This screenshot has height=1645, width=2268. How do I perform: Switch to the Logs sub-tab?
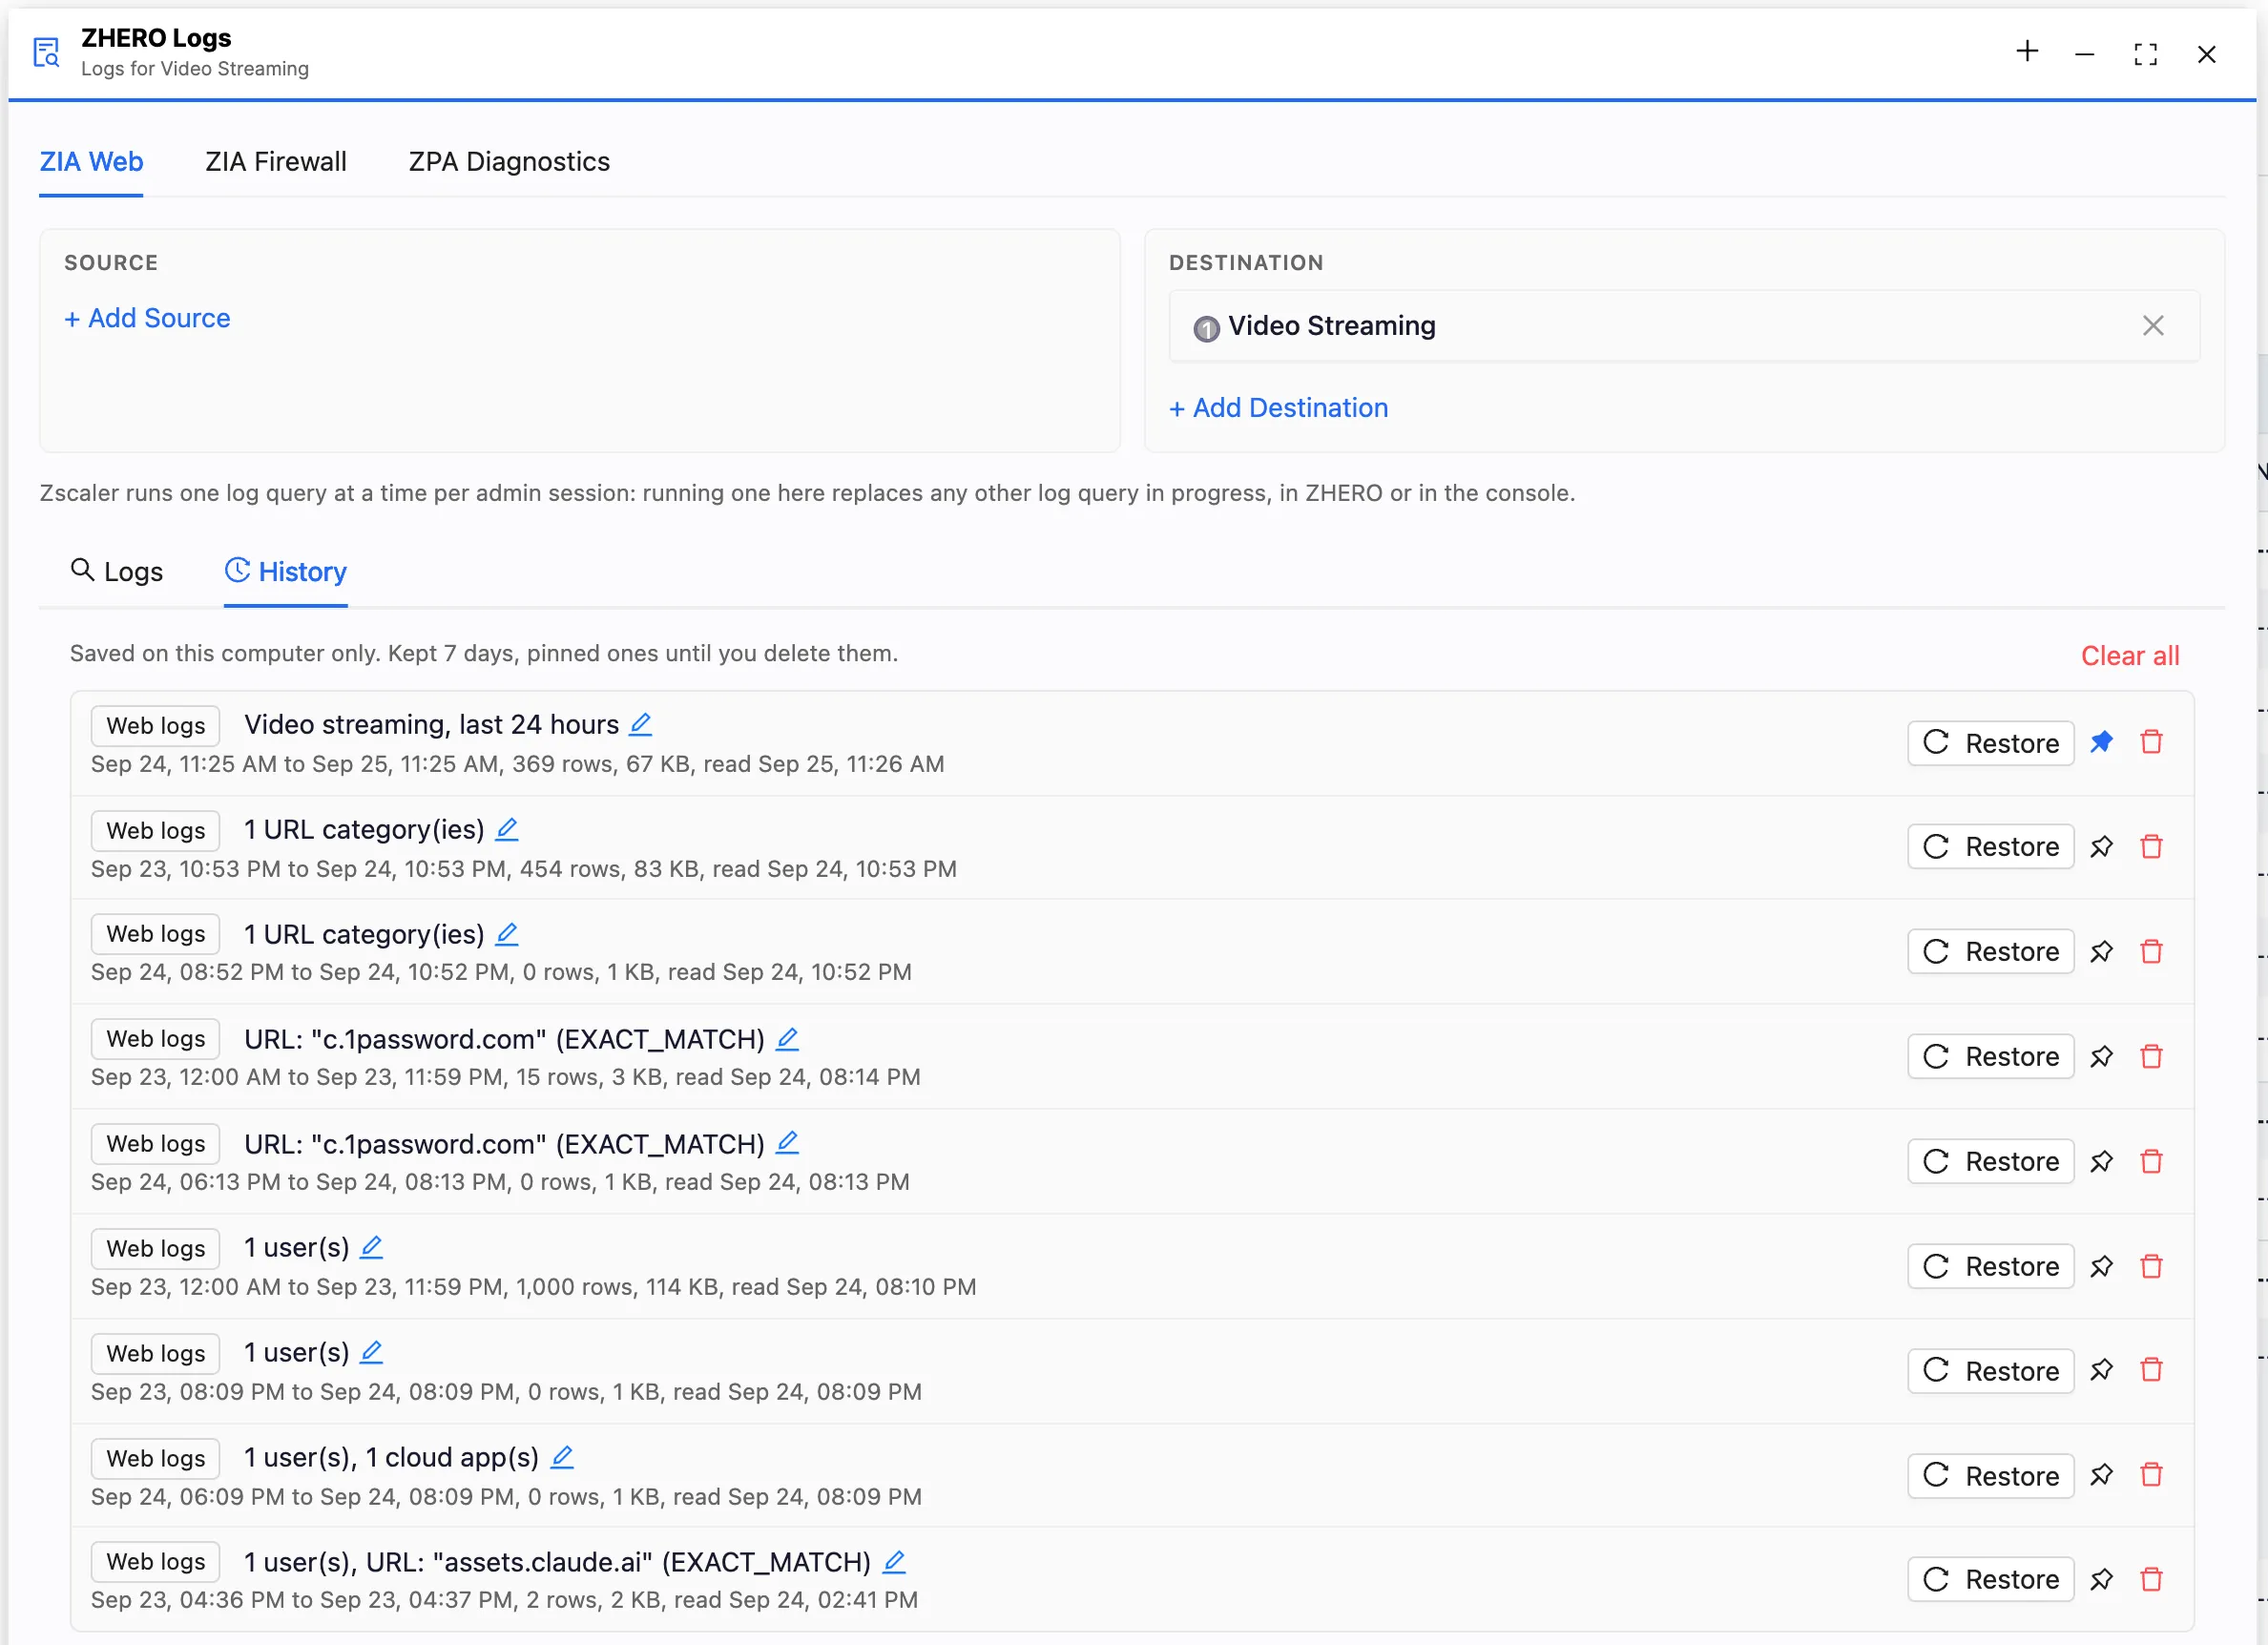point(117,571)
